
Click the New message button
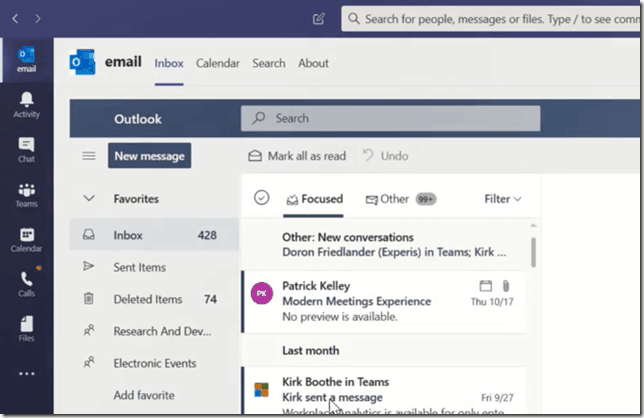pyautogui.click(x=149, y=156)
